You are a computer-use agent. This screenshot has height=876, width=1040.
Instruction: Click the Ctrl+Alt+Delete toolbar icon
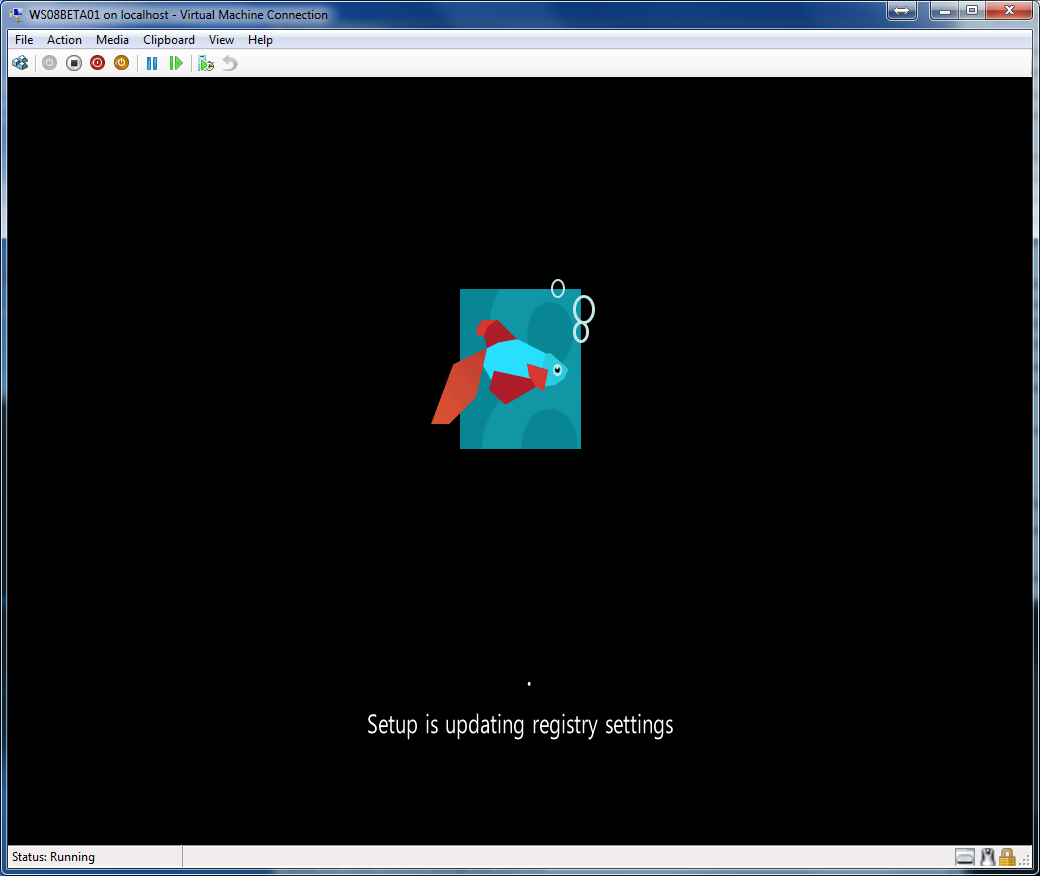tap(20, 63)
